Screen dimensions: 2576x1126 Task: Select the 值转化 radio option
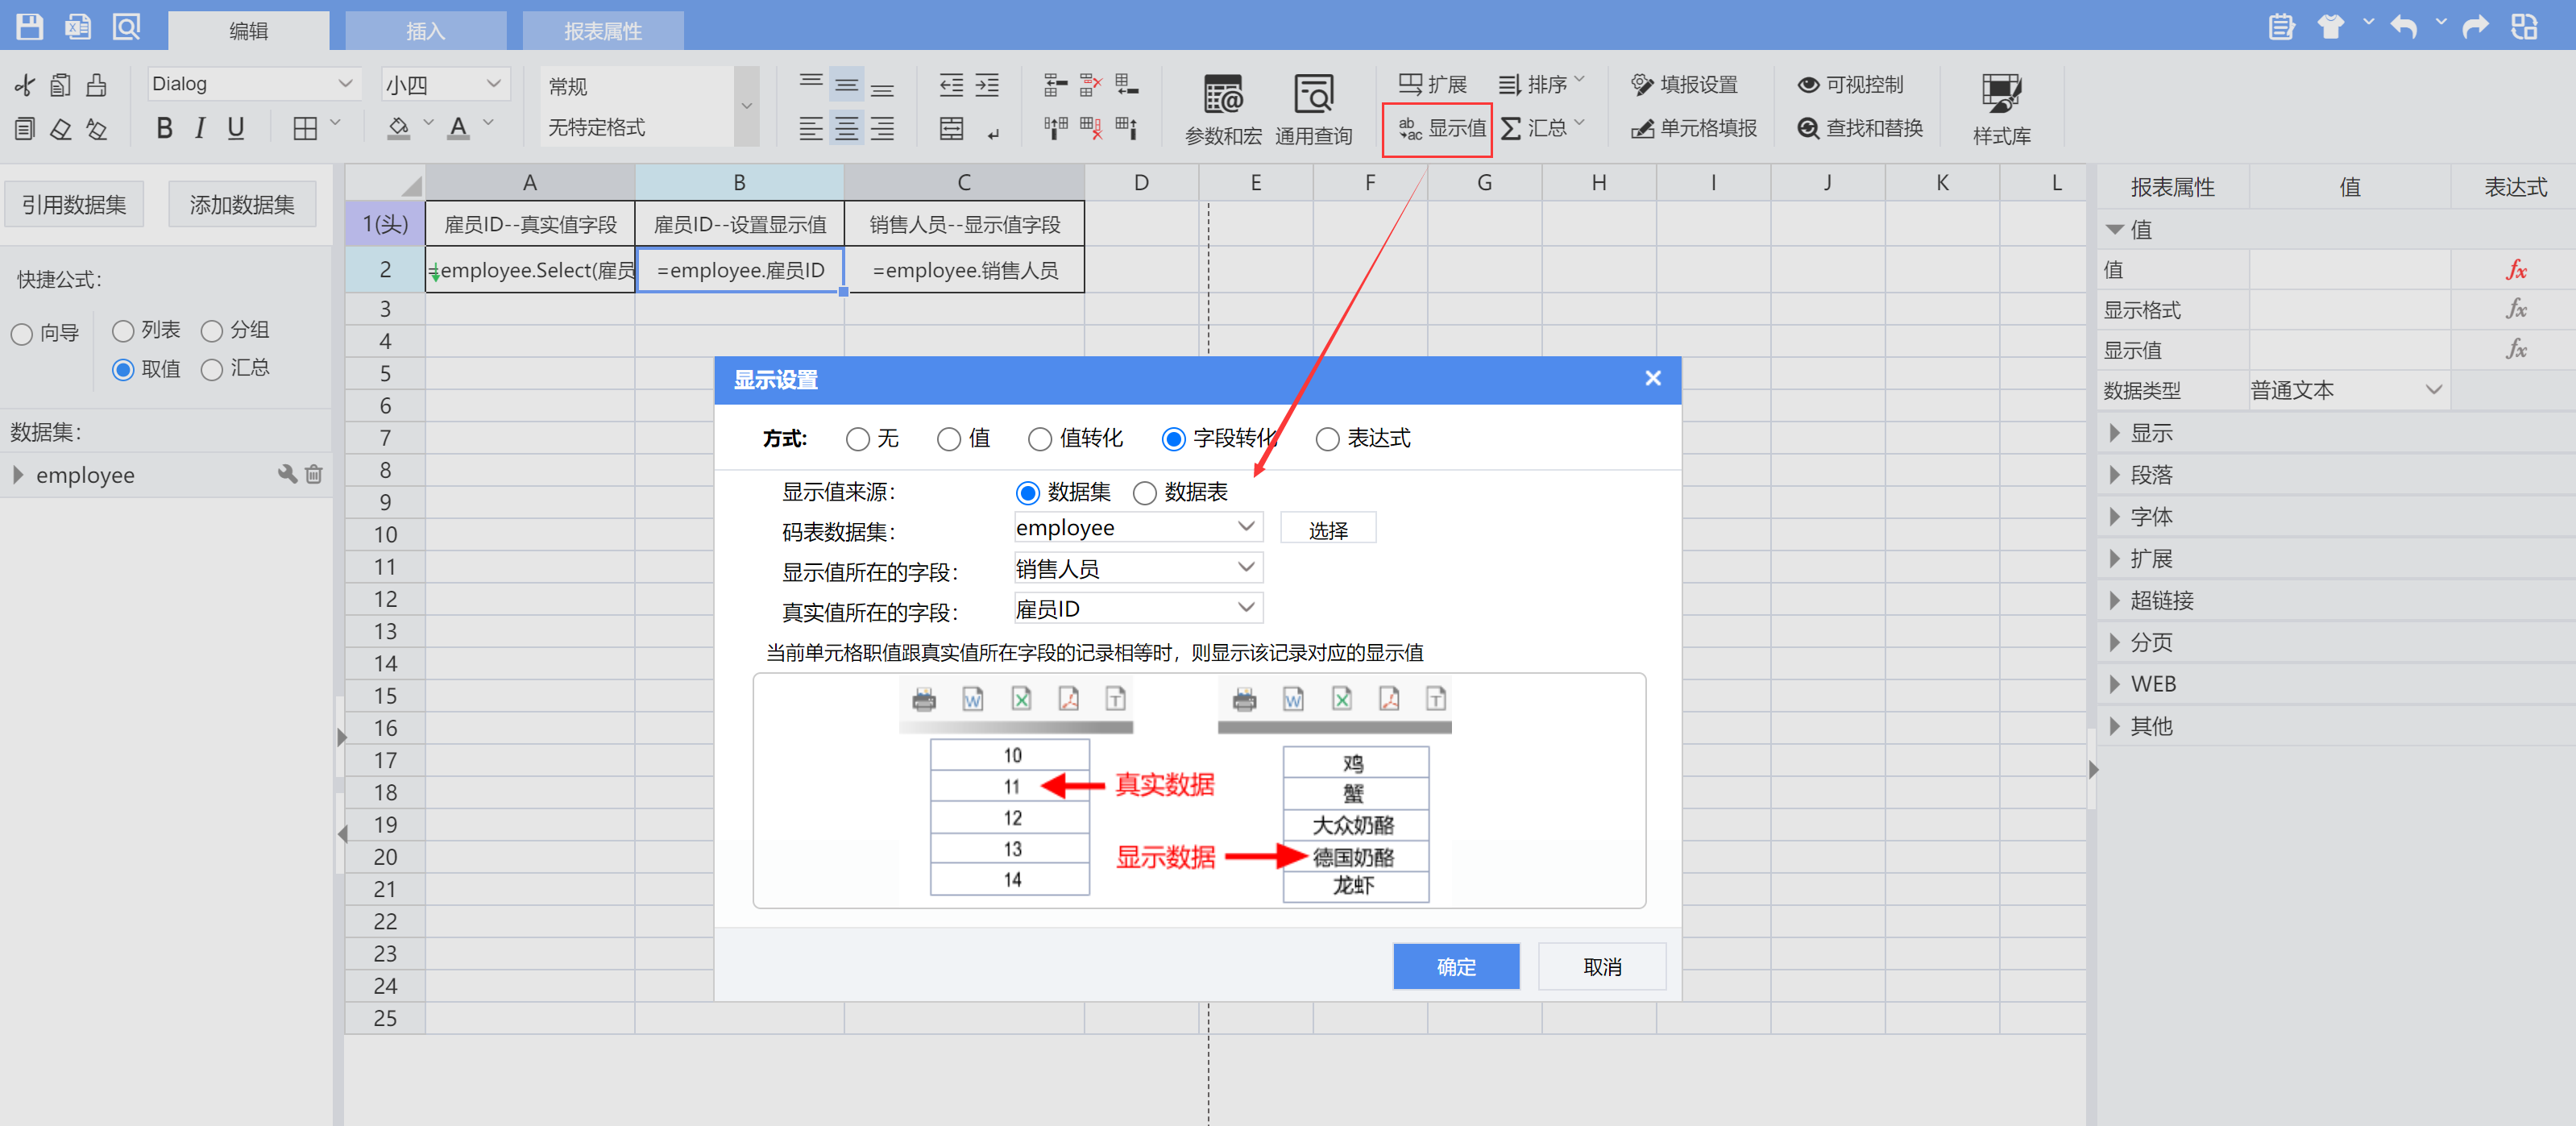pos(1040,439)
